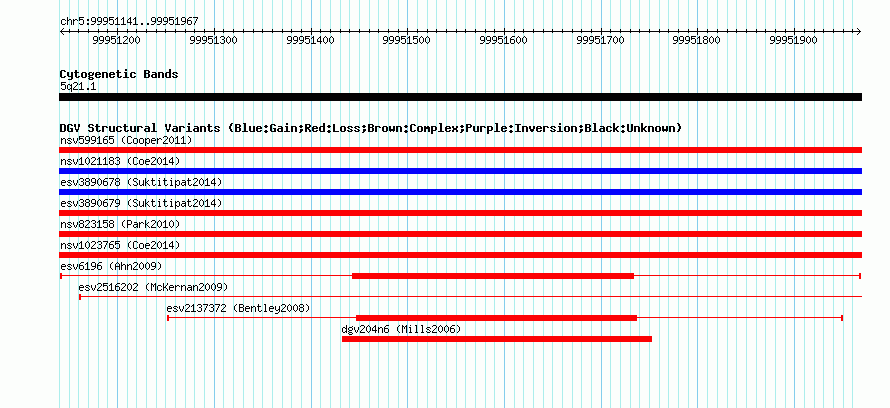Image resolution: width=890 pixels, height=408 pixels.
Task: Click ruler position 99951300
Action: pyautogui.click(x=214, y=41)
